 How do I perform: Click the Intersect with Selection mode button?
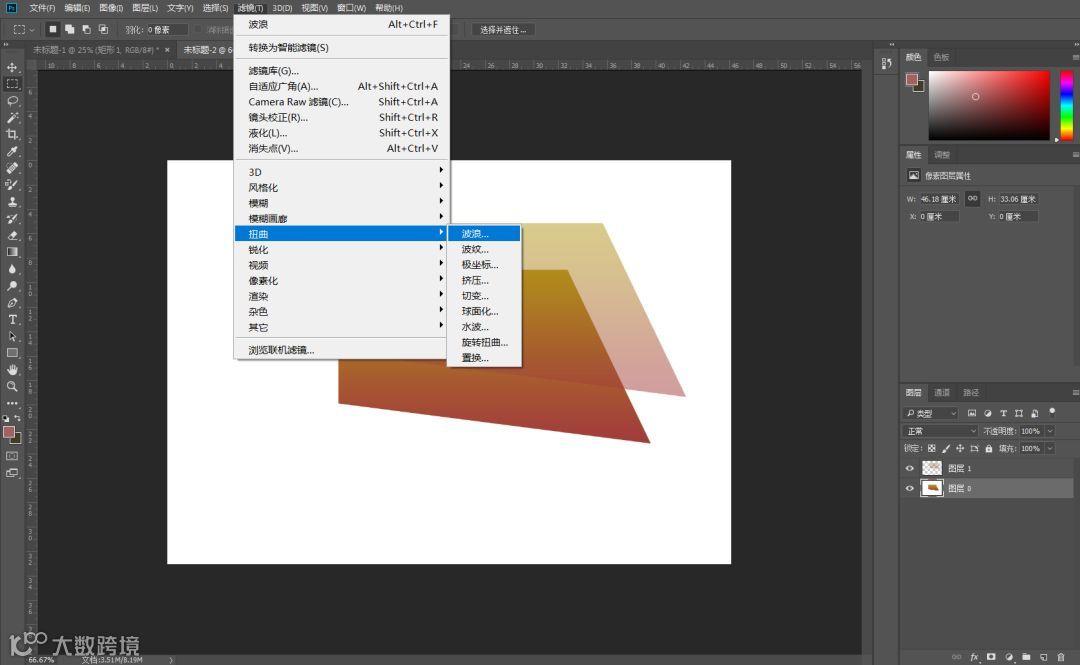pos(103,30)
